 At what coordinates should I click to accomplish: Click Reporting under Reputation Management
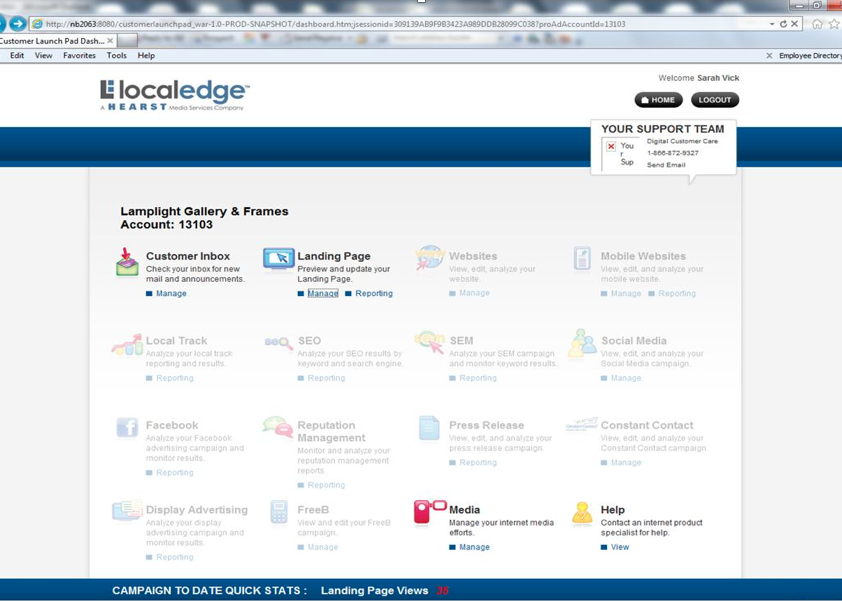coord(326,485)
